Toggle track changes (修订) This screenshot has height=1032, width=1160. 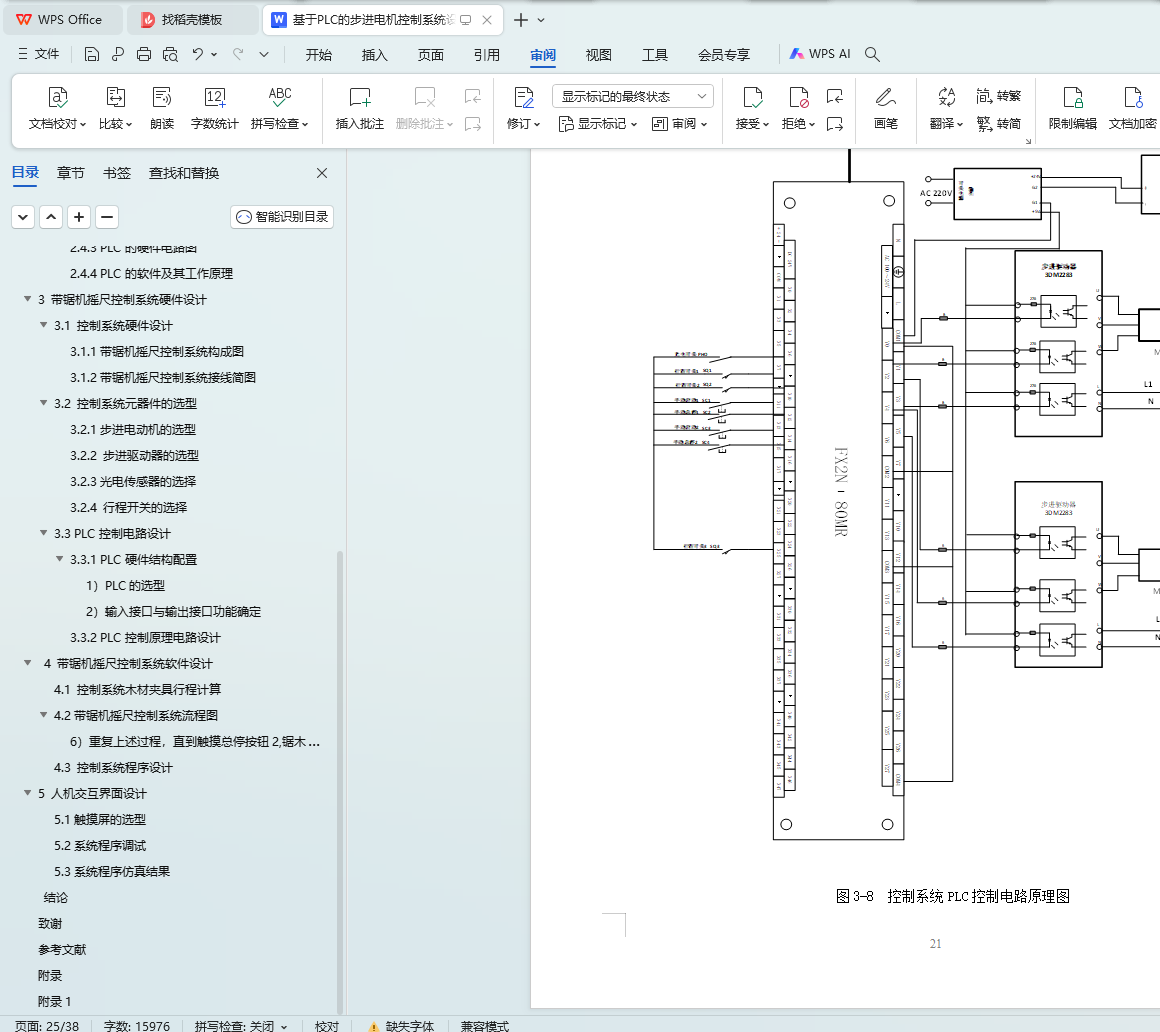524,109
